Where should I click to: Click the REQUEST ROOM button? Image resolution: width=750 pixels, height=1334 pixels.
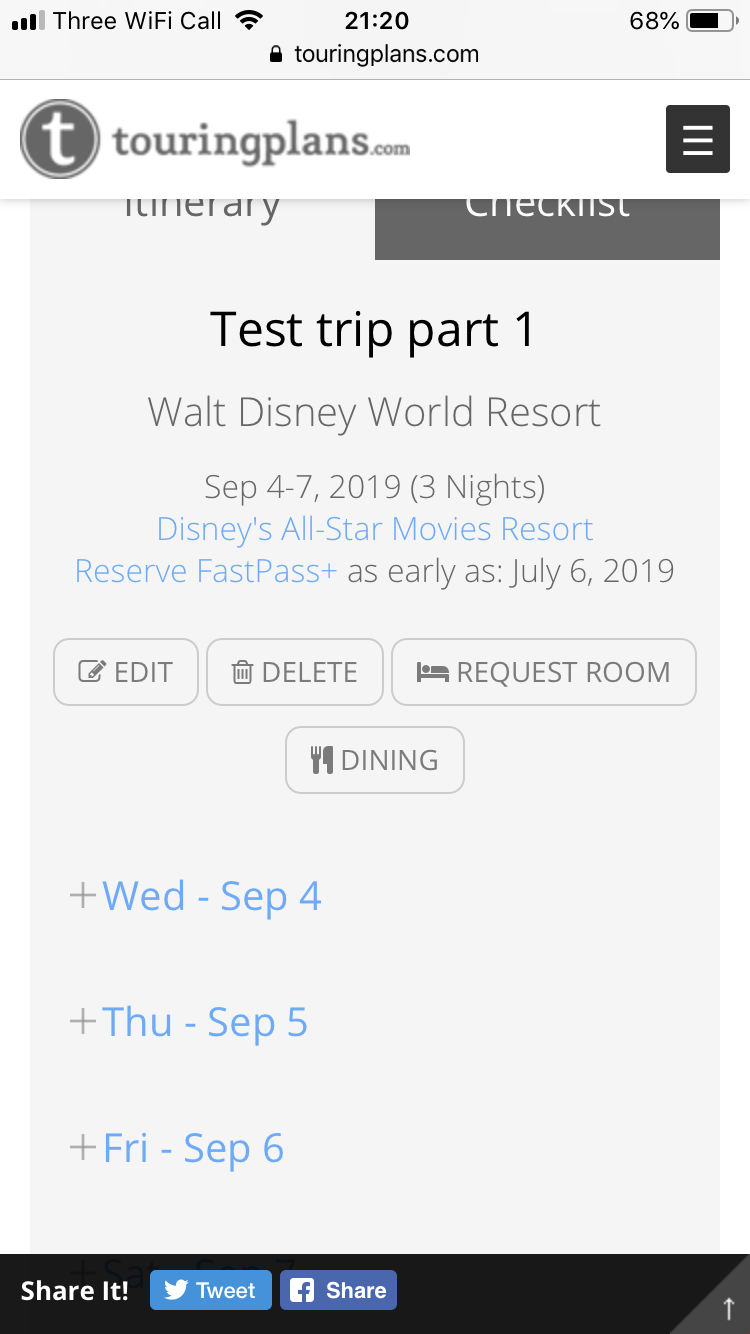[x=544, y=672]
